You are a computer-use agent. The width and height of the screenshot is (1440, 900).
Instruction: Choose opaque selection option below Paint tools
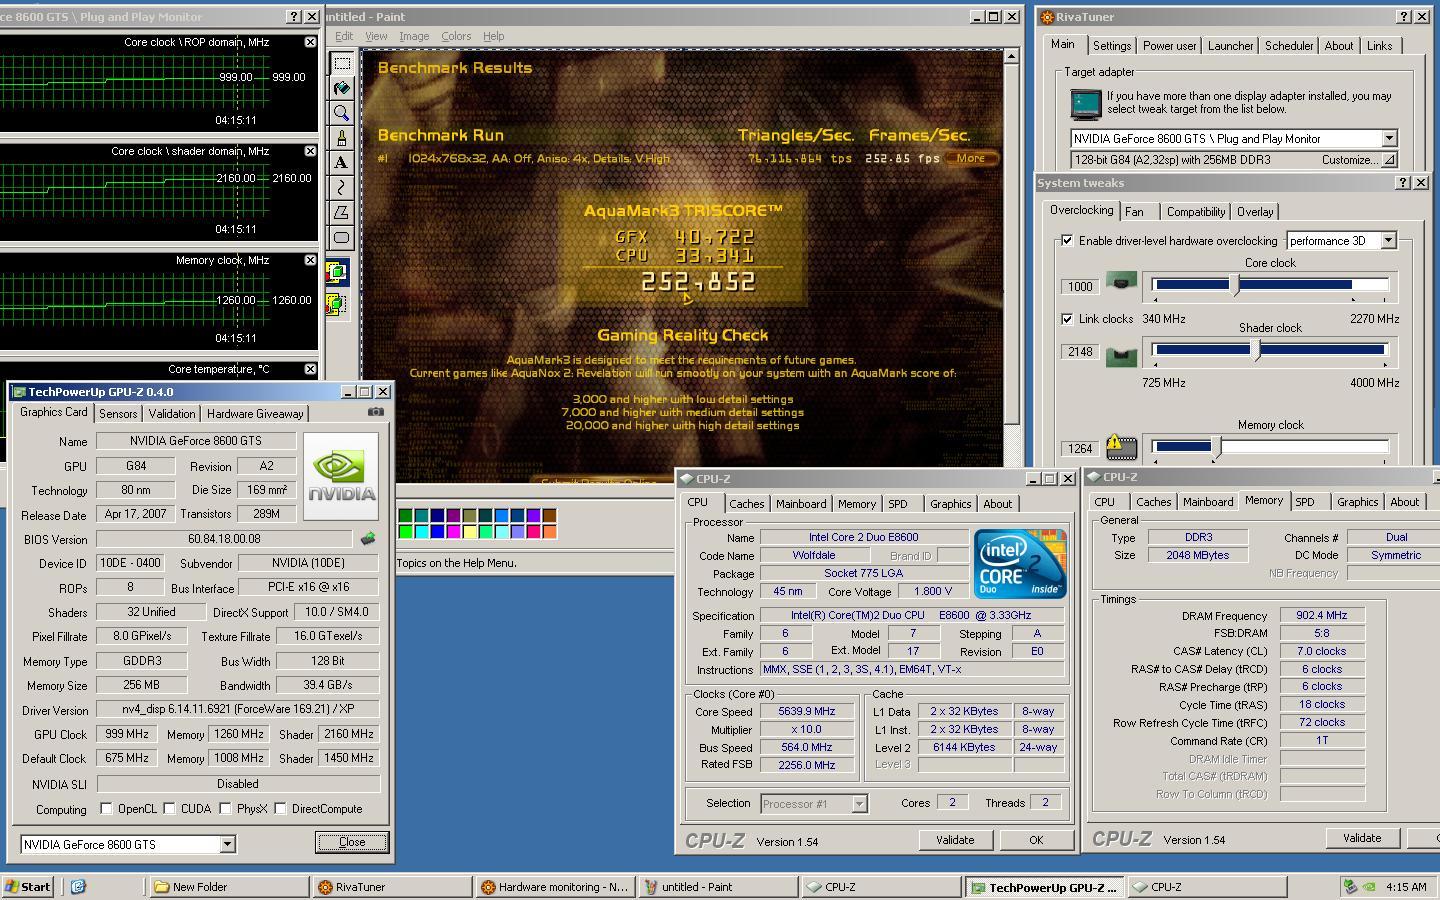(336, 272)
